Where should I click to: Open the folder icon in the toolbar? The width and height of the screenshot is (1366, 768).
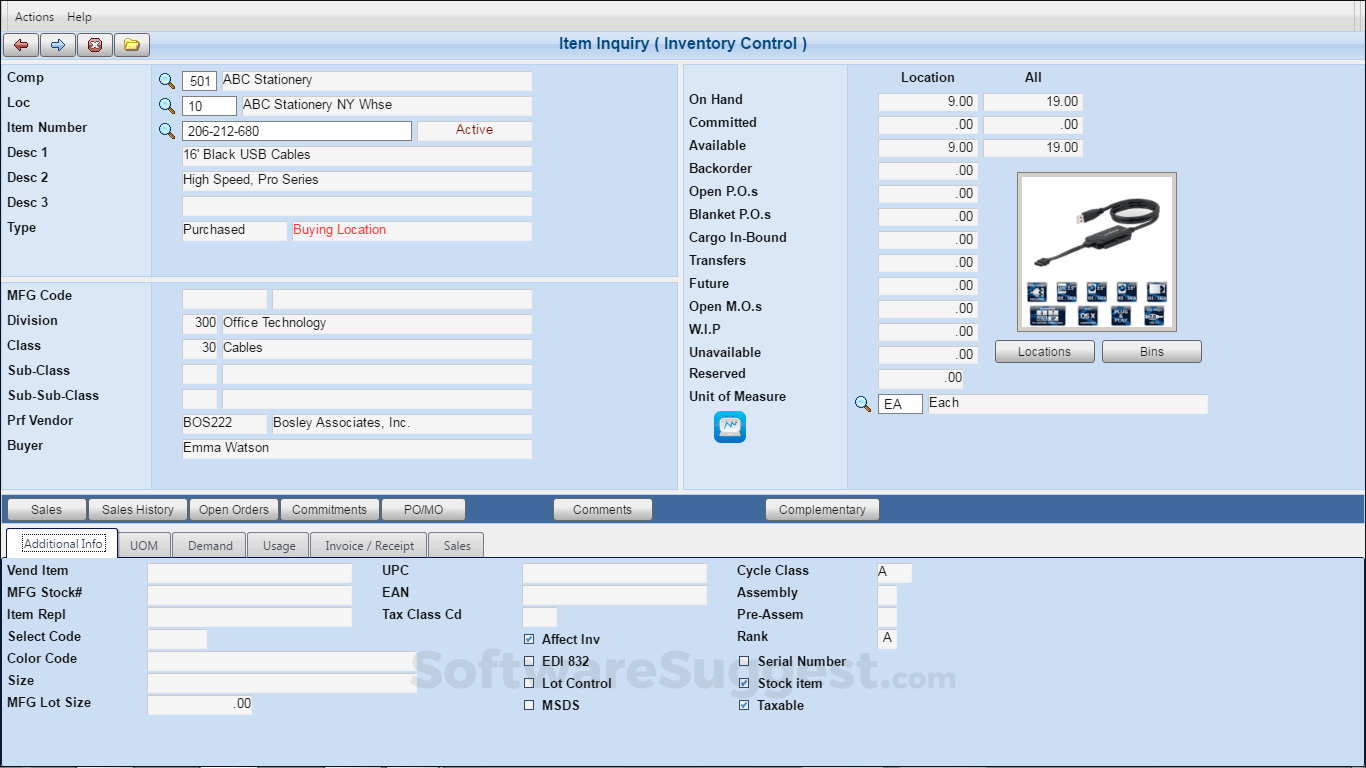click(131, 44)
